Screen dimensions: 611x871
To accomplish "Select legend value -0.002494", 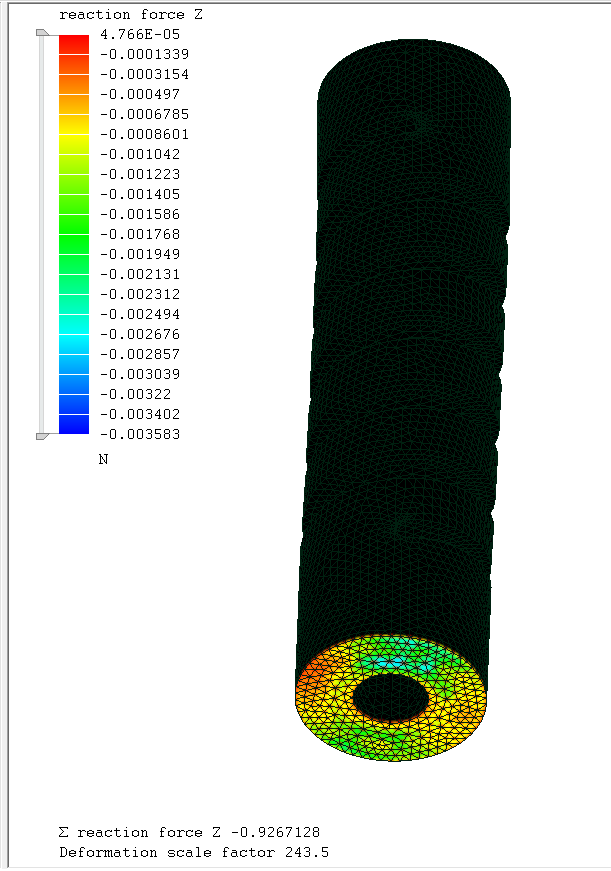I will coord(140,314).
